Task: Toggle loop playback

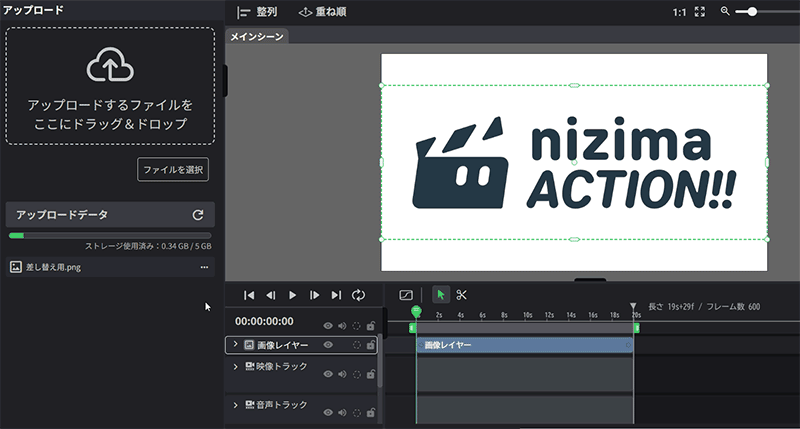Action: click(359, 295)
